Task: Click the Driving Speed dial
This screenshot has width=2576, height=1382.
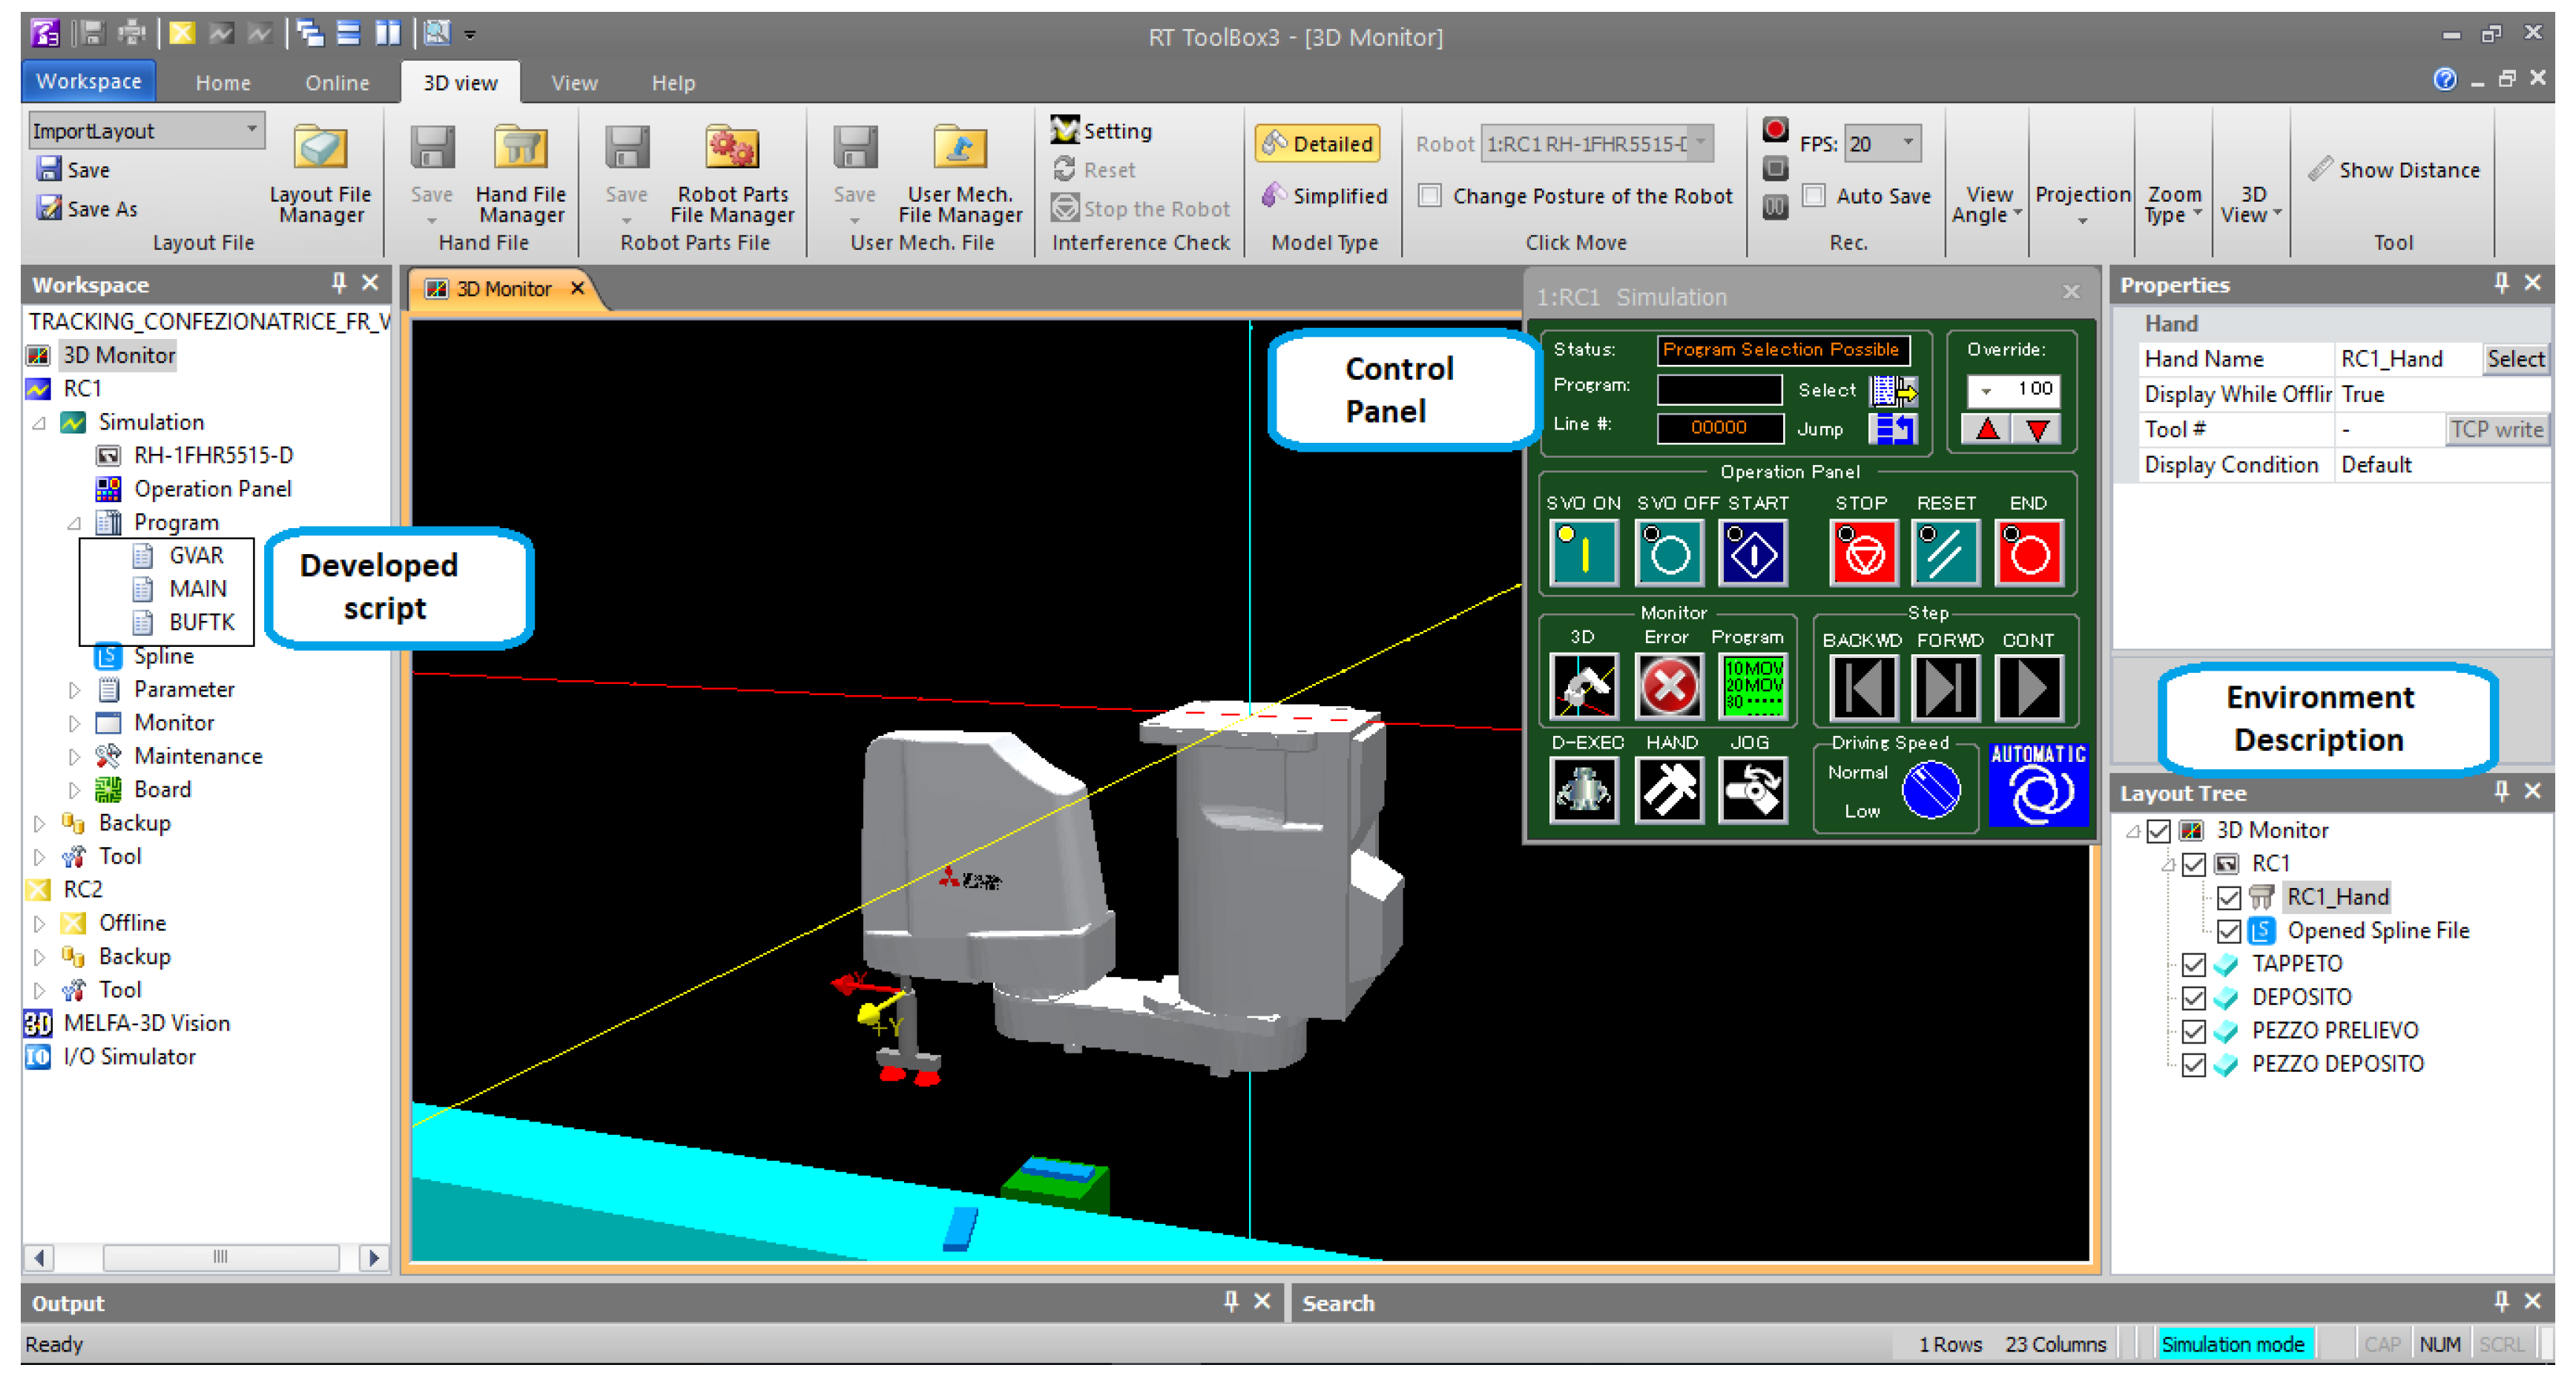Action: pyautogui.click(x=1930, y=790)
